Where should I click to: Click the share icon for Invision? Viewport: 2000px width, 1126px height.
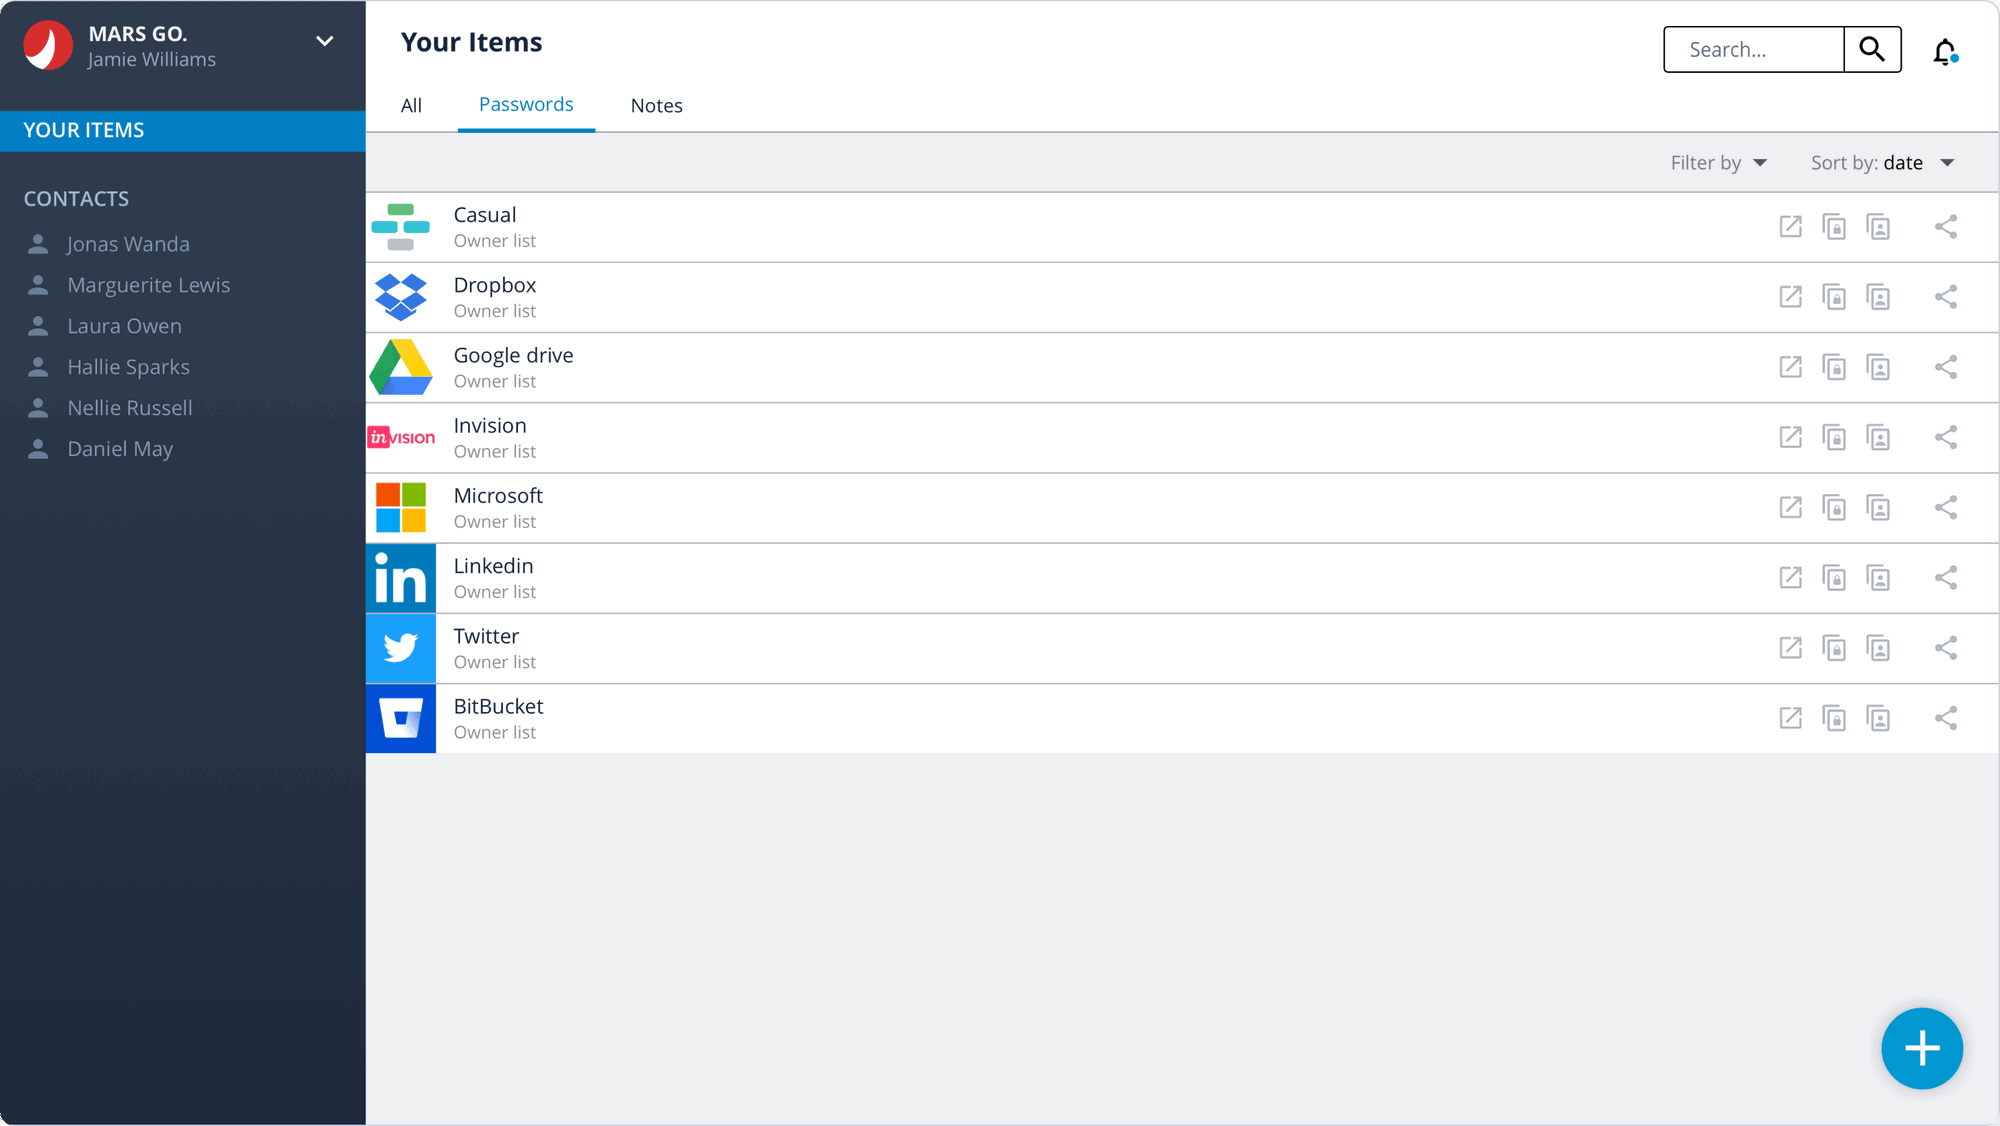[x=1945, y=437]
